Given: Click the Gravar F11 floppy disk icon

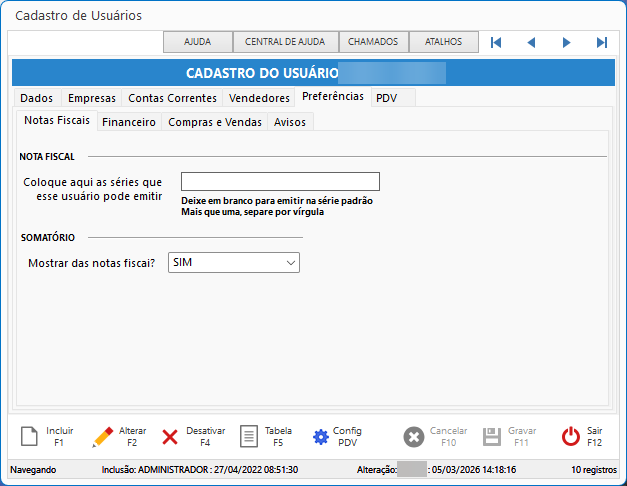Looking at the screenshot, I should [x=491, y=437].
